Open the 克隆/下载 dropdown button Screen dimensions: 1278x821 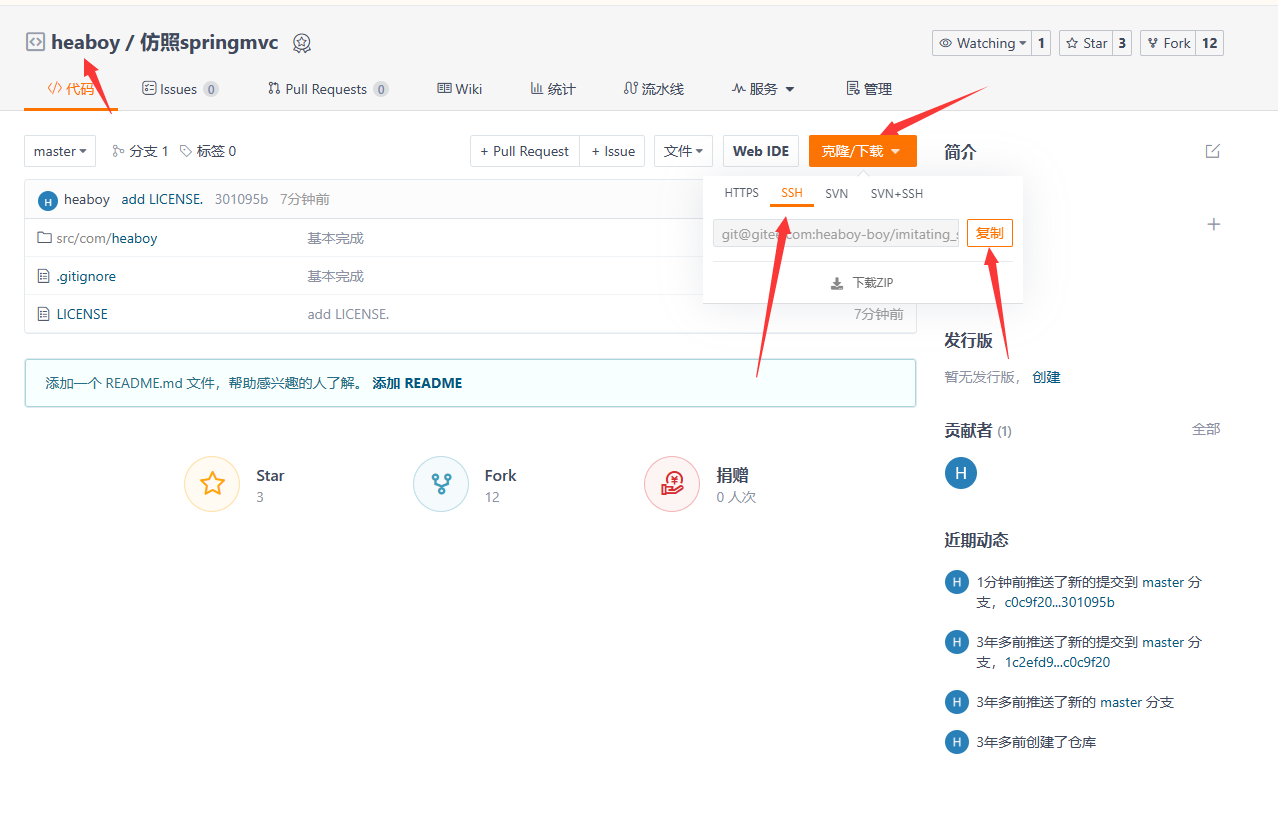pos(862,151)
